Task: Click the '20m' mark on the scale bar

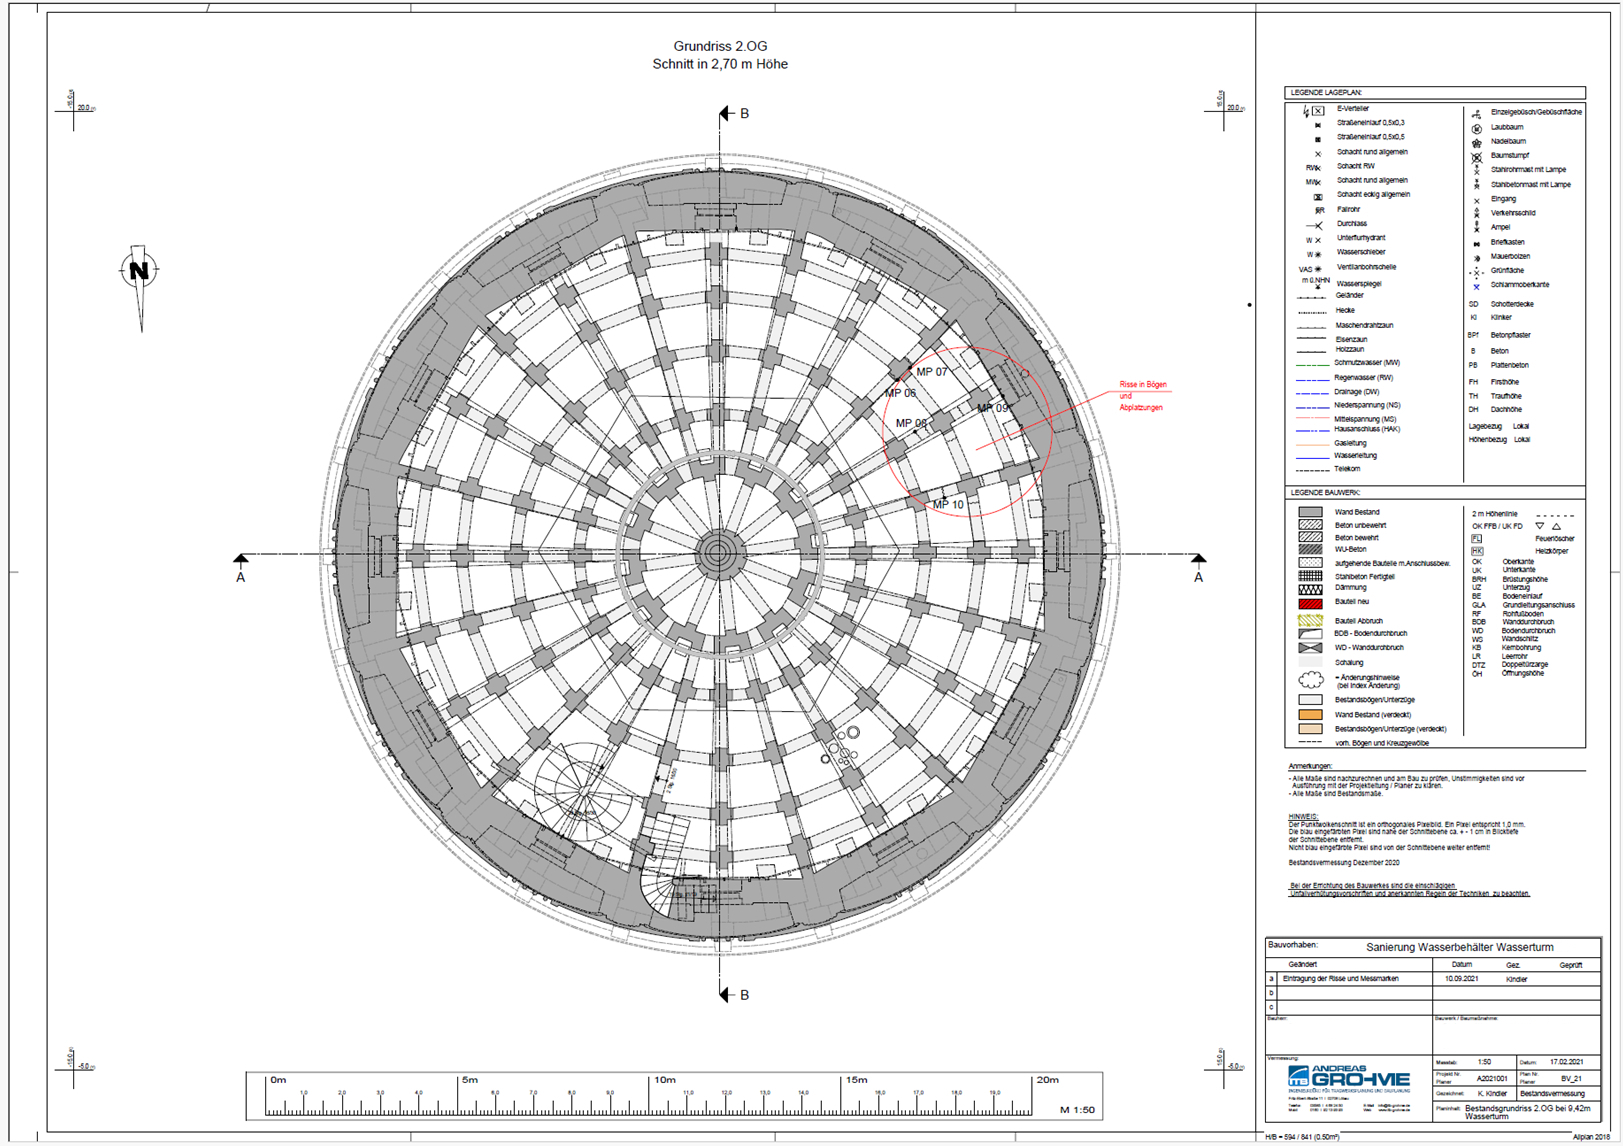Action: pos(1047,1080)
